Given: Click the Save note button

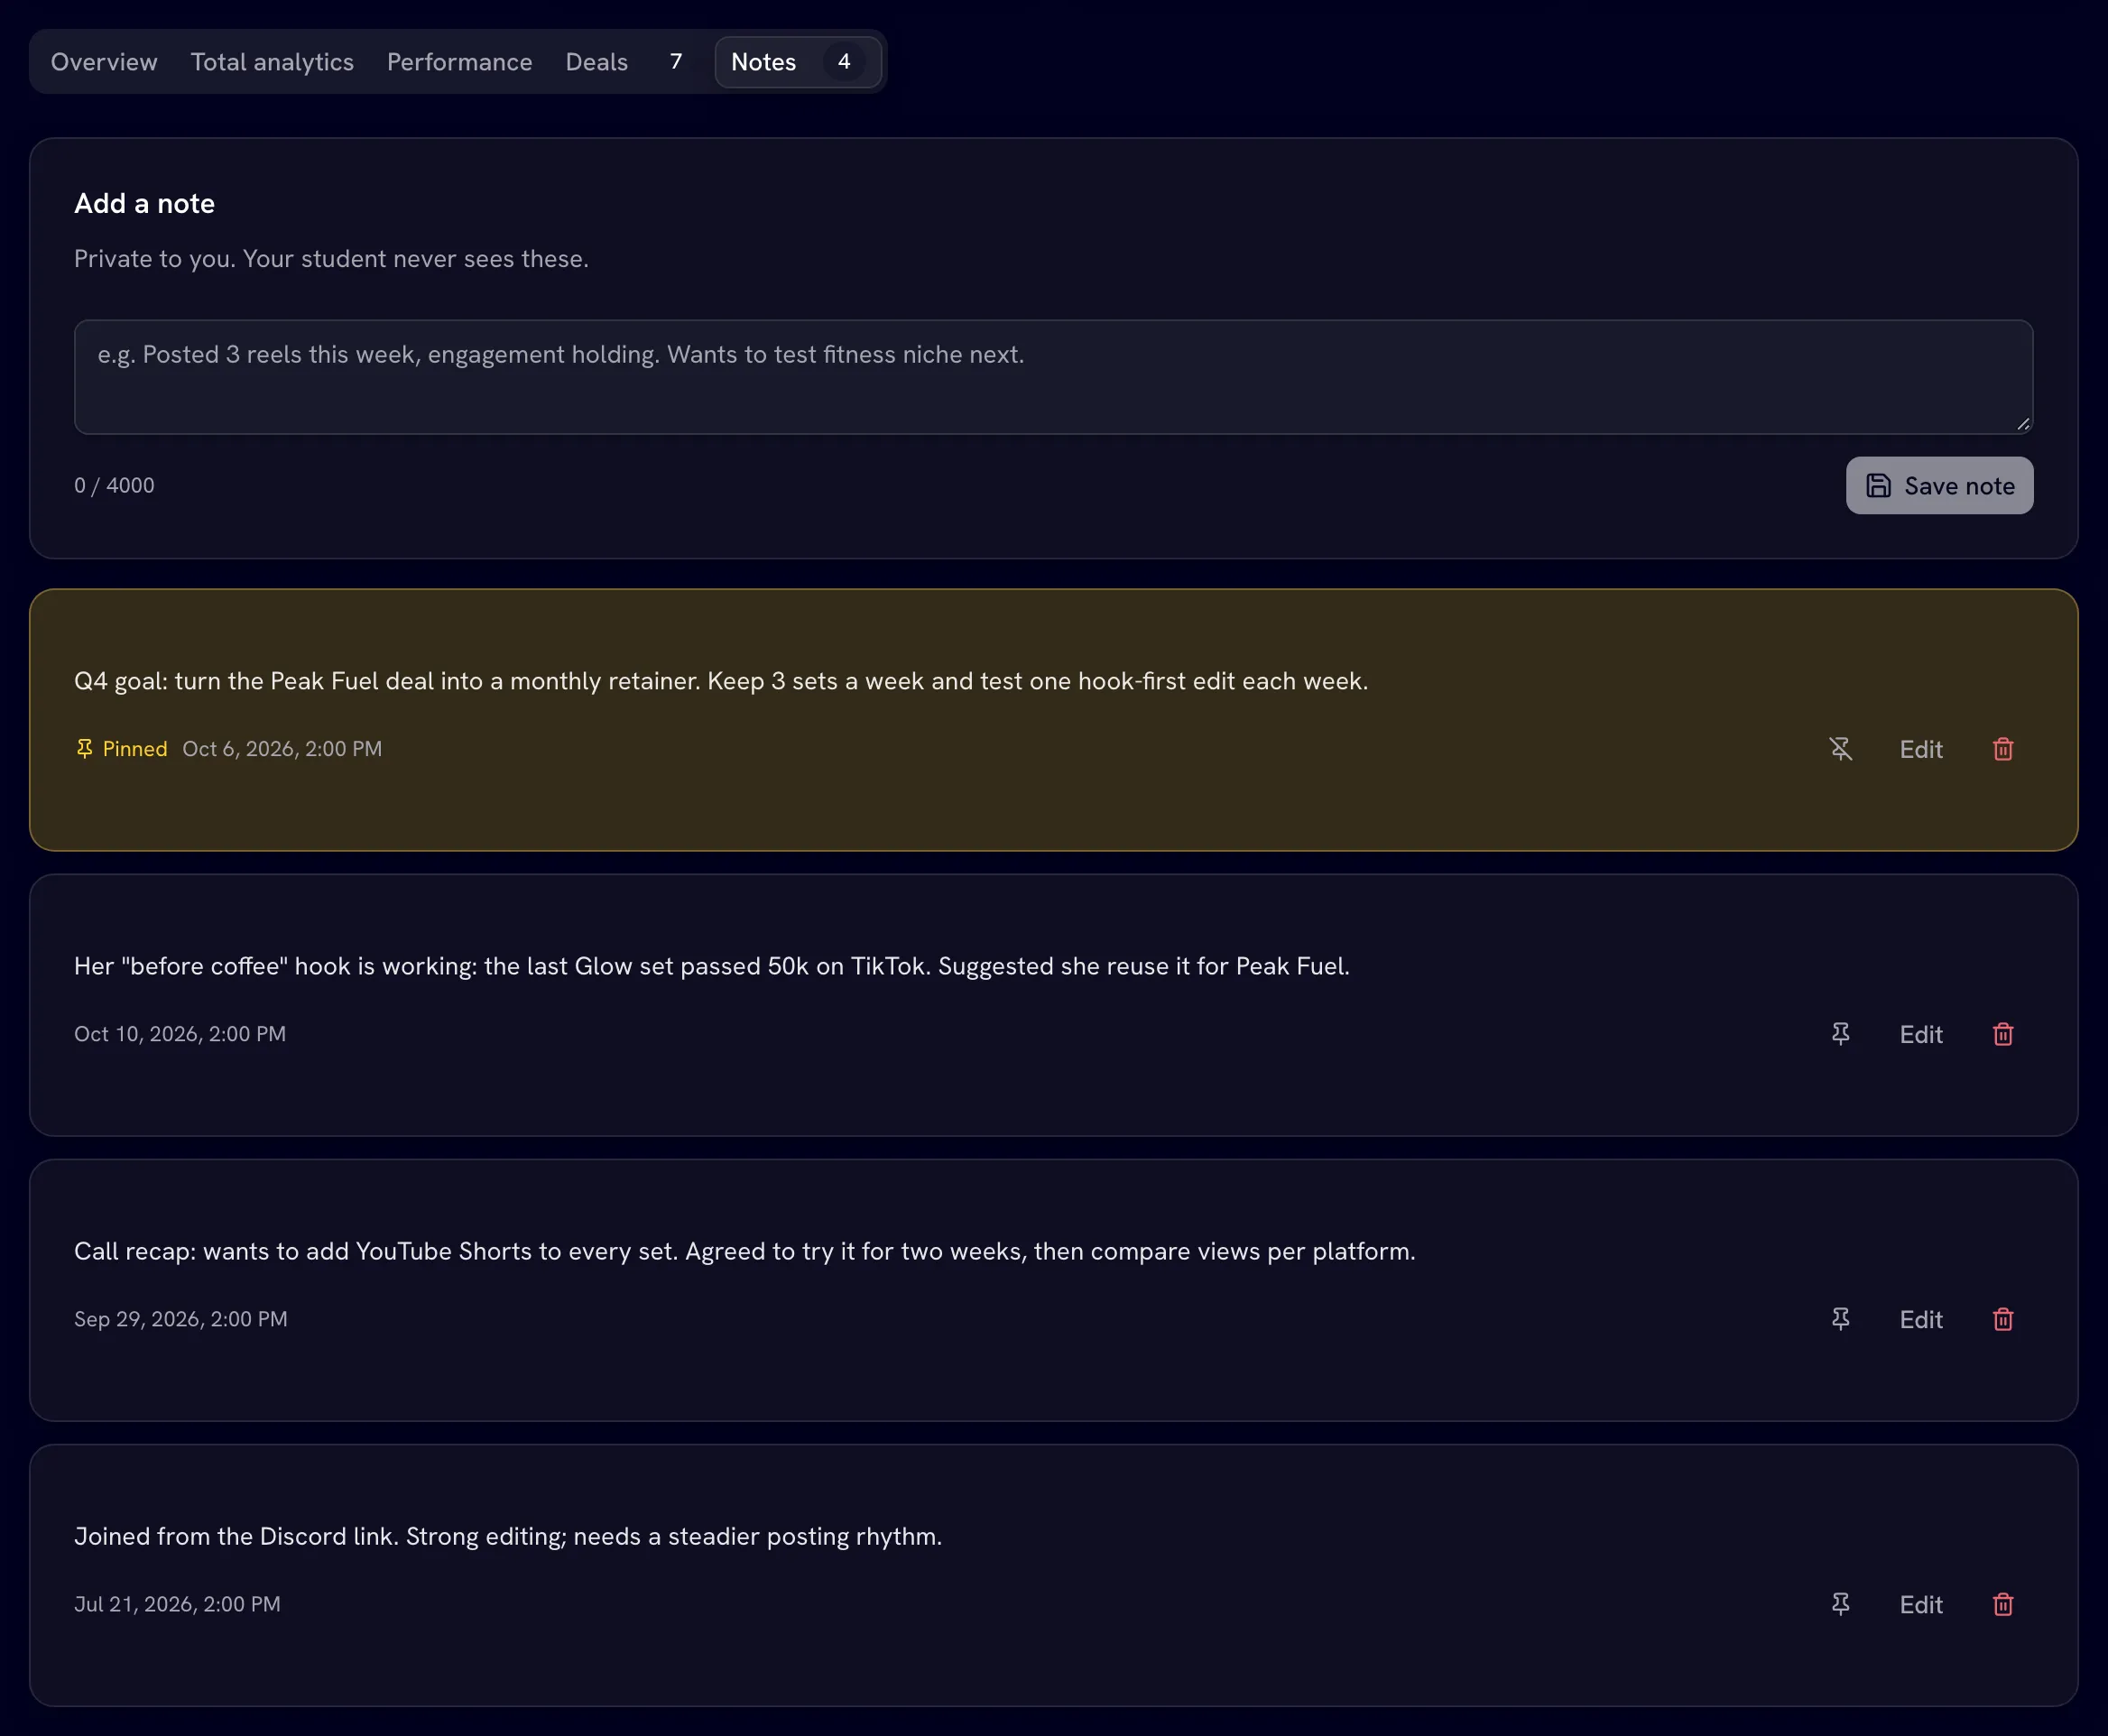Looking at the screenshot, I should point(1939,486).
